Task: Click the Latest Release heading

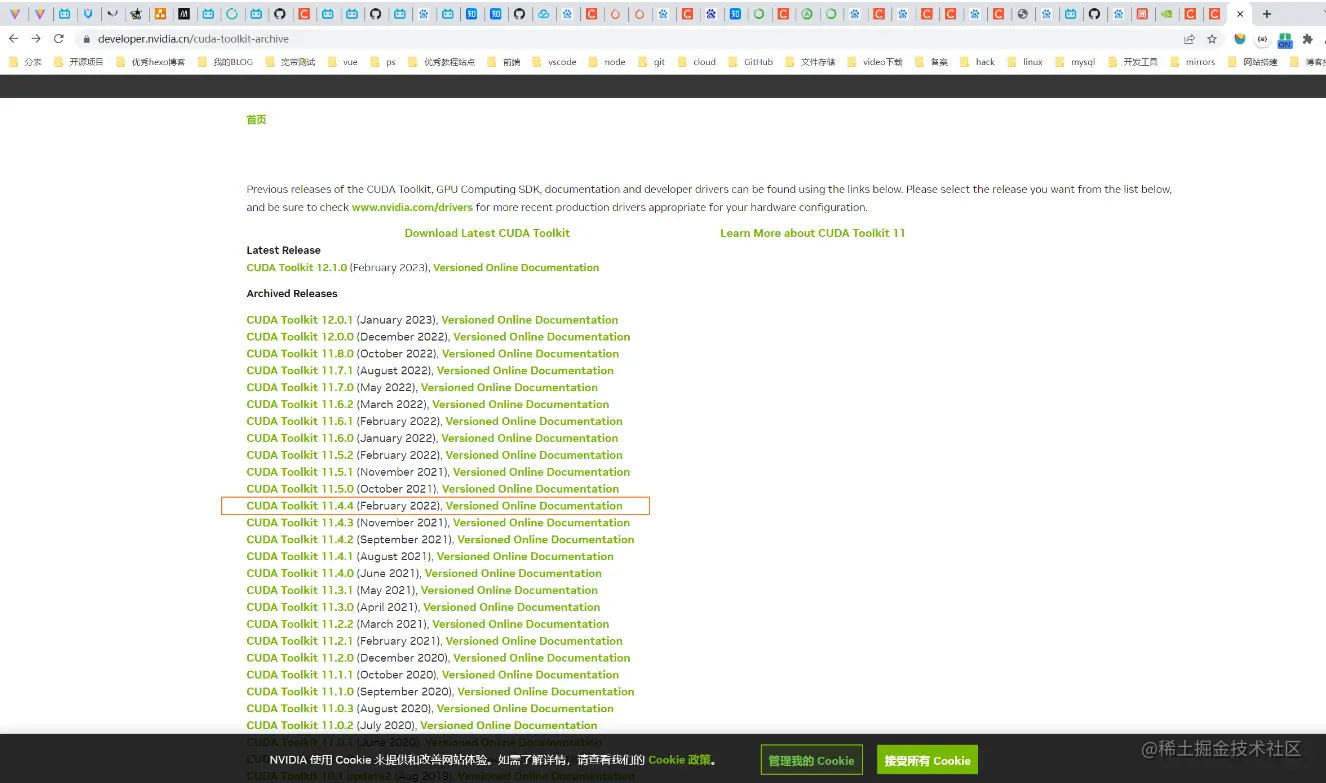Action: click(284, 251)
